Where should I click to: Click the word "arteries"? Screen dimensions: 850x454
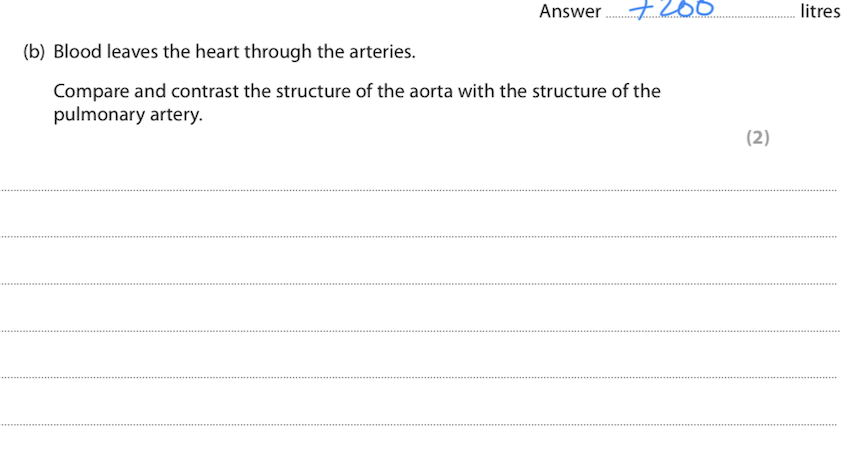[x=381, y=51]
